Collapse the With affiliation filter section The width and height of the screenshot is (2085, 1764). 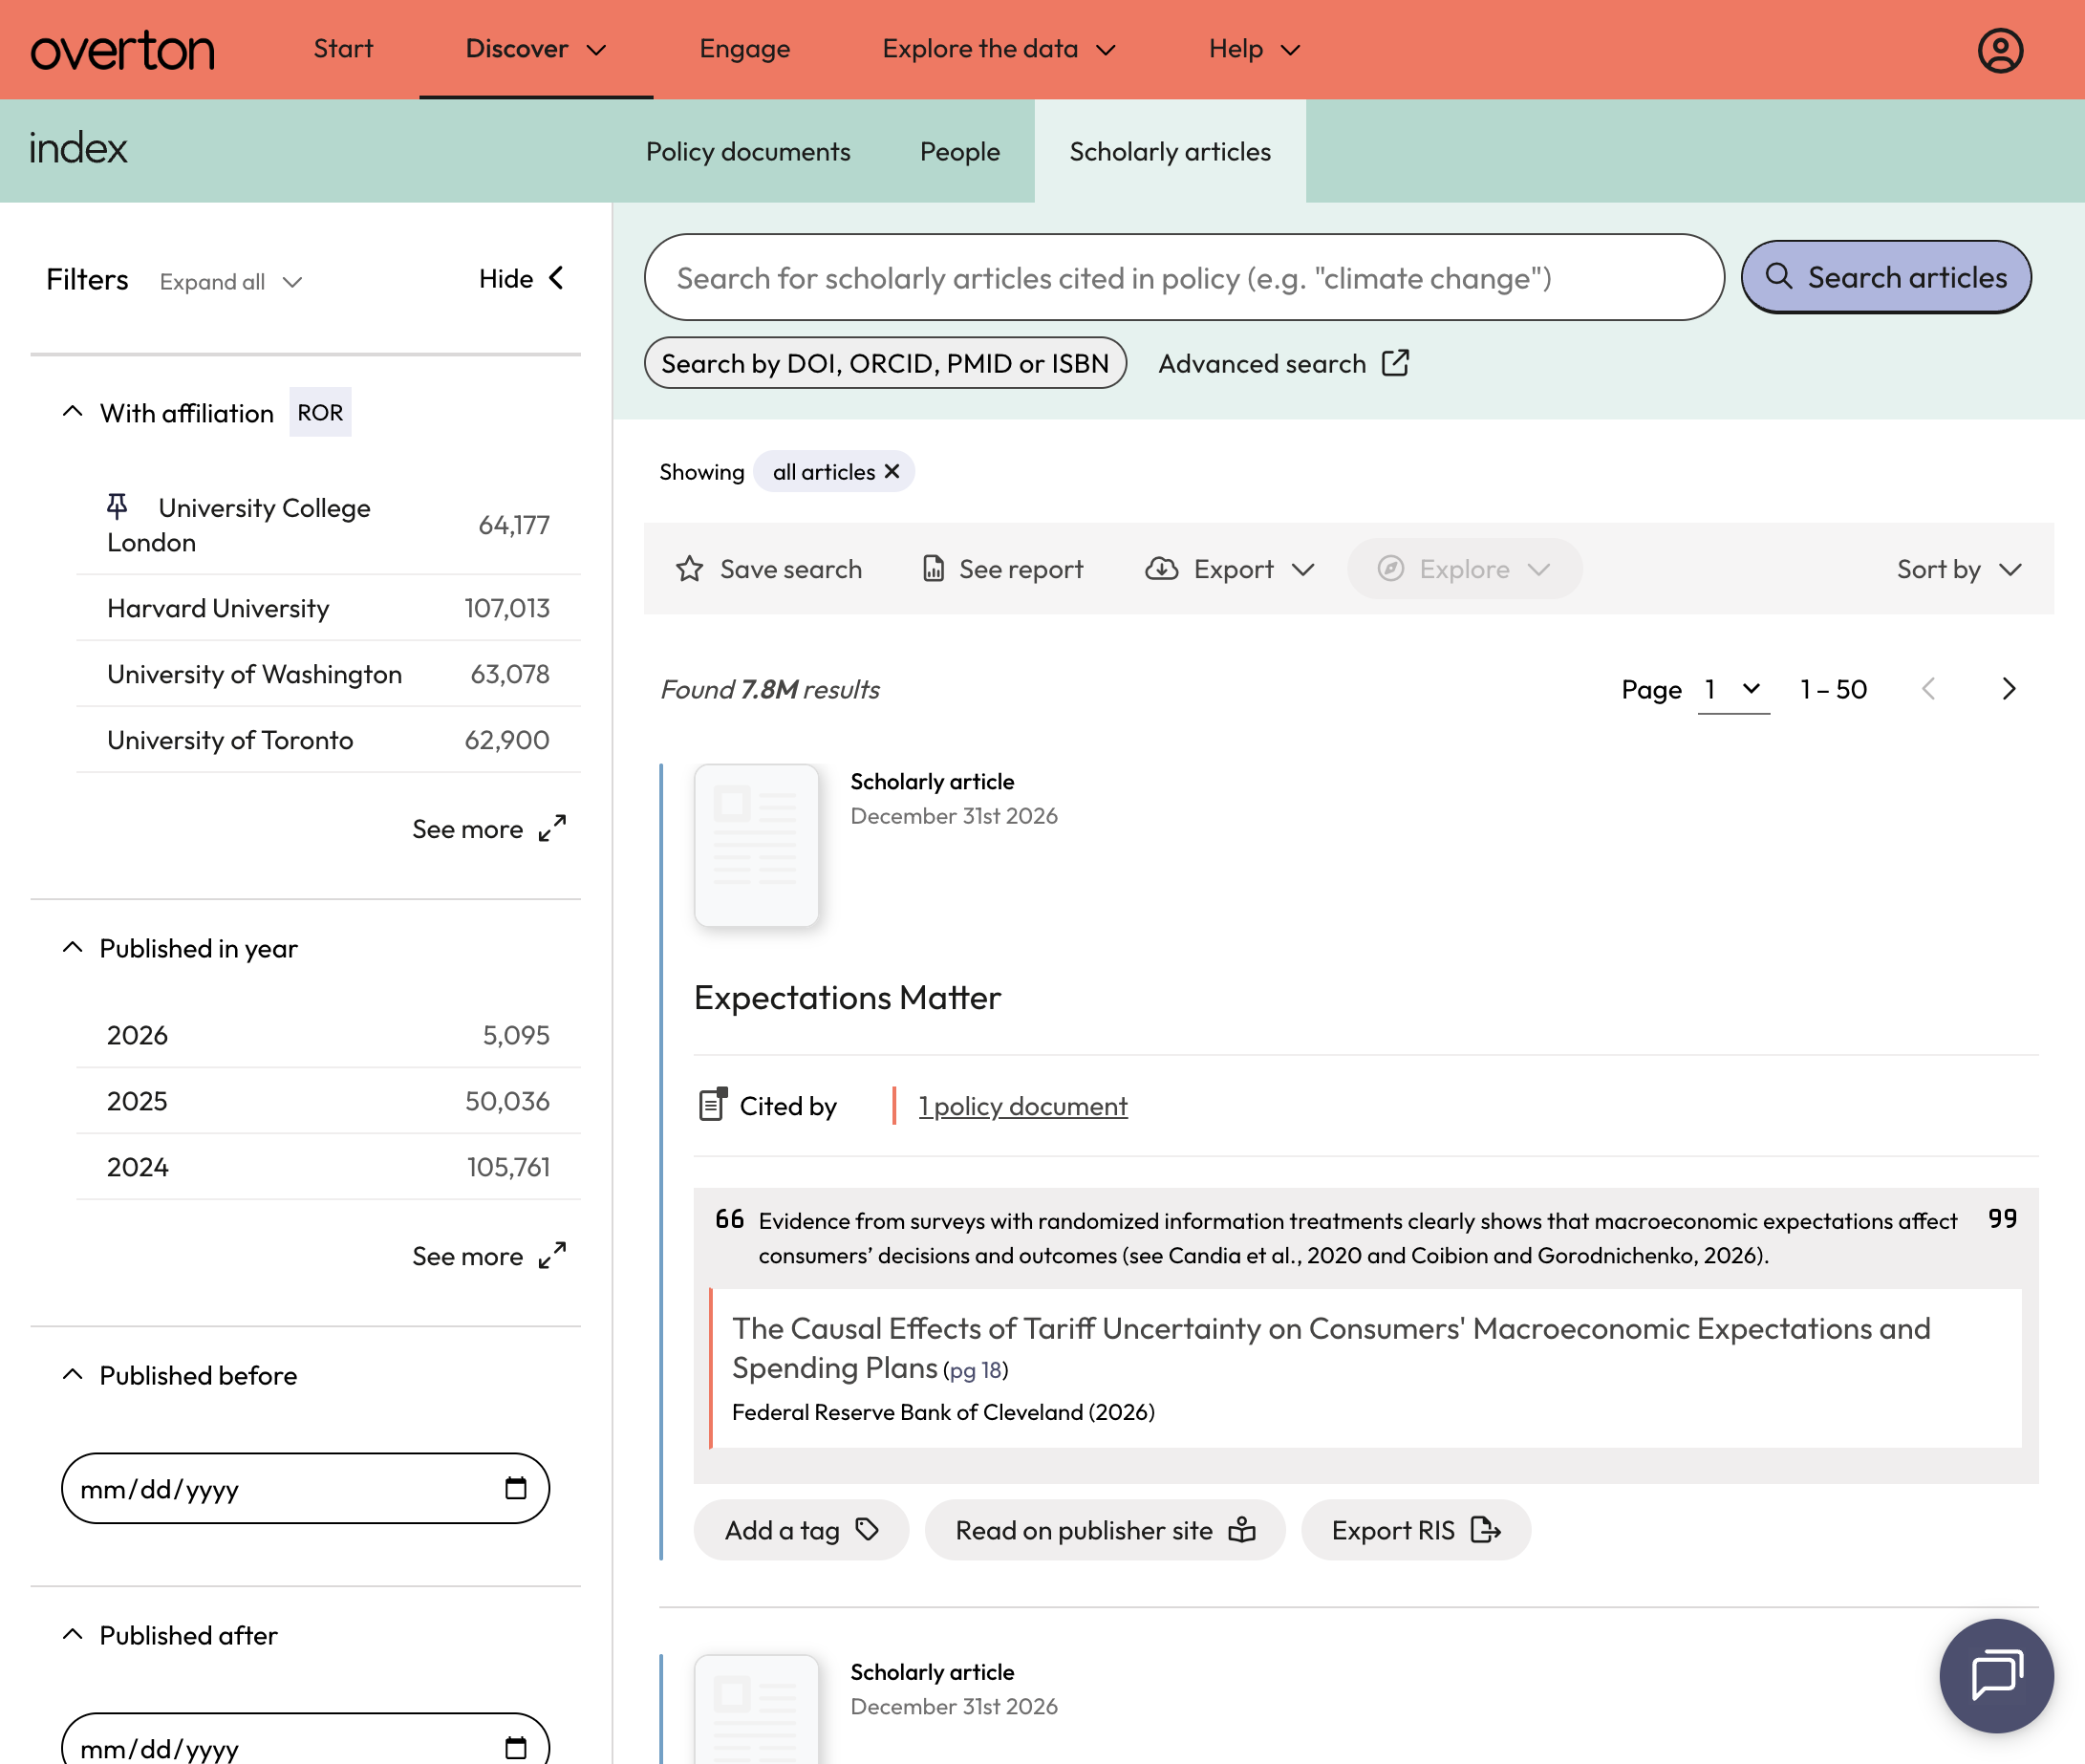(x=72, y=412)
